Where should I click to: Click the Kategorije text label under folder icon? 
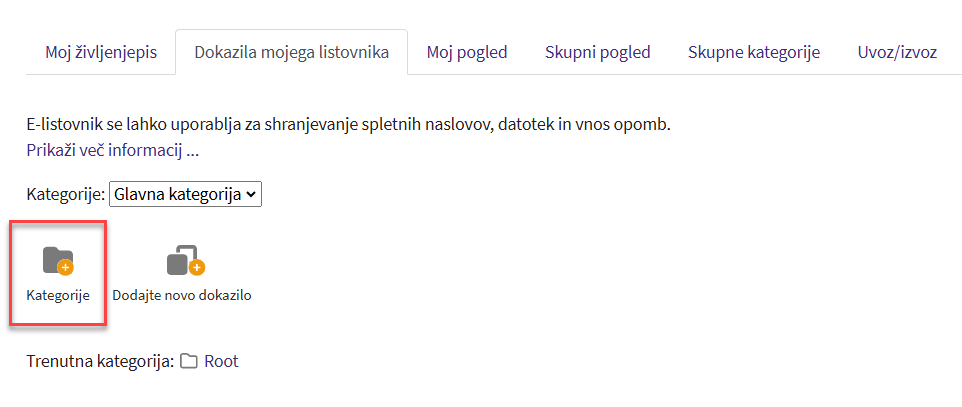pyautogui.click(x=57, y=296)
